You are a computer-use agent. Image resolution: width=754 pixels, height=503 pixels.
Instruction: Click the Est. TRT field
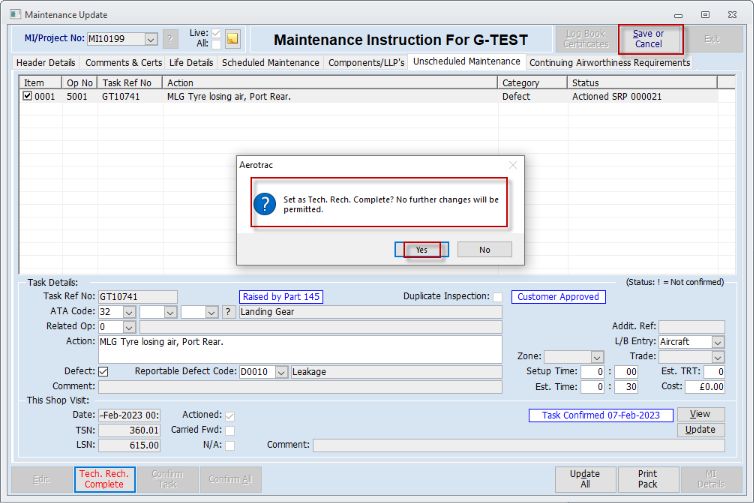[x=714, y=372]
